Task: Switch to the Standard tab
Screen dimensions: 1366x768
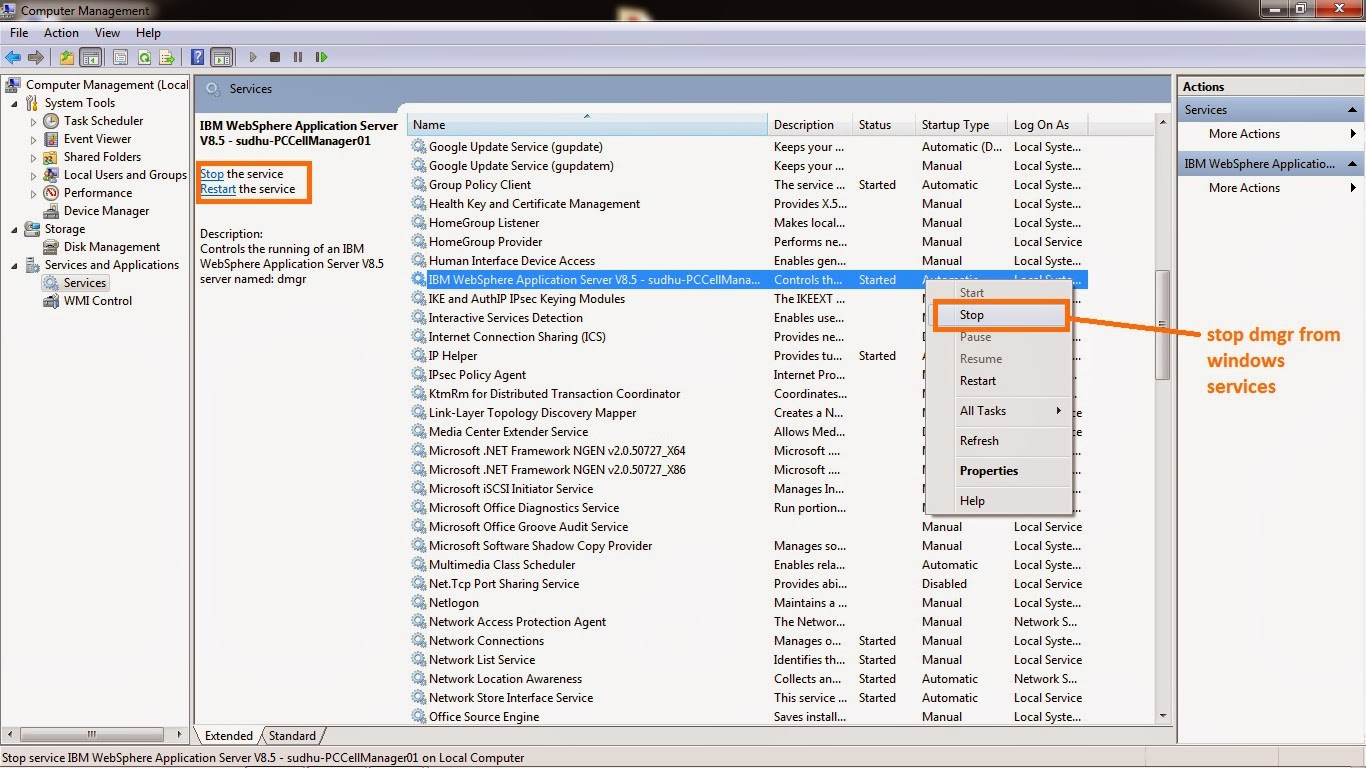Action: click(291, 735)
